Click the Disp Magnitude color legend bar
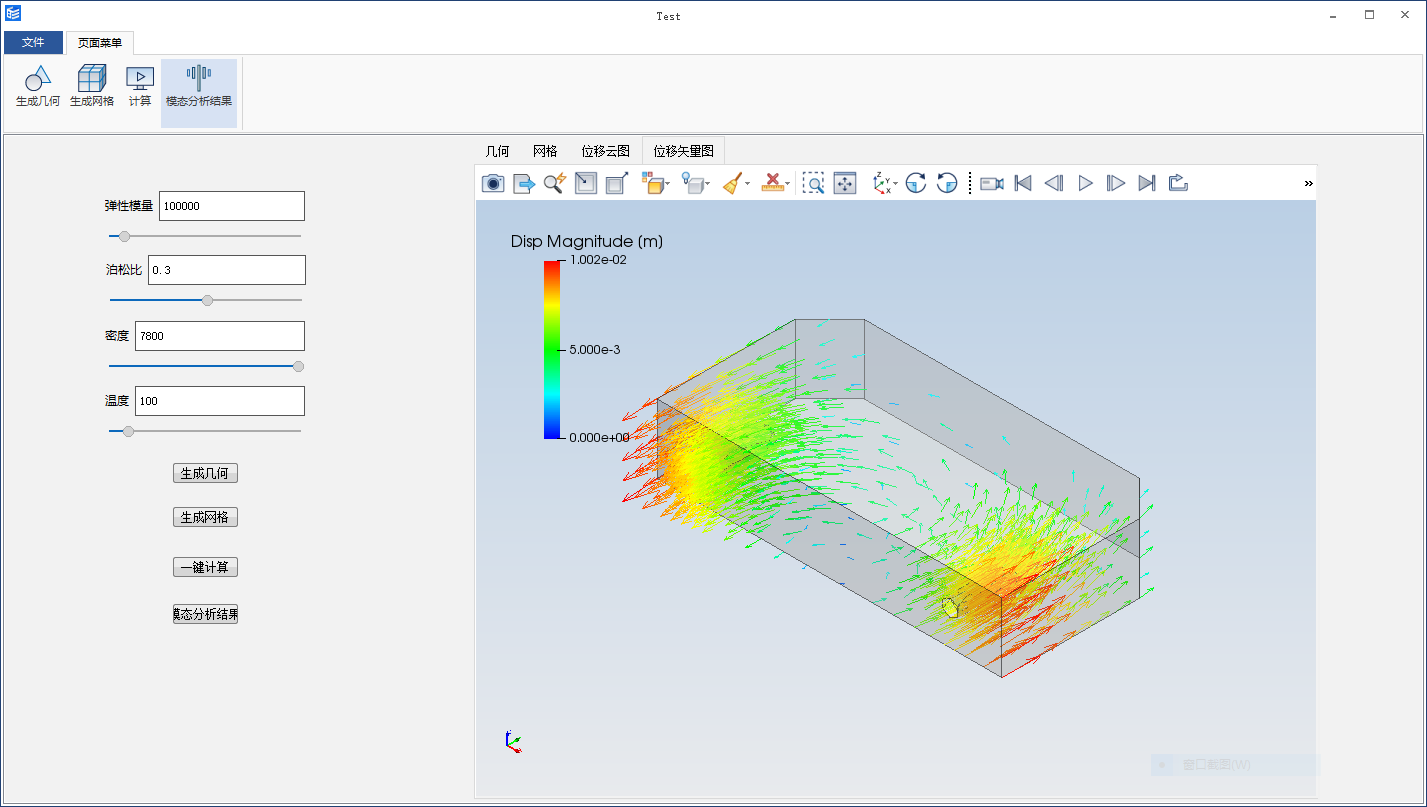This screenshot has height=807, width=1427. (x=552, y=349)
